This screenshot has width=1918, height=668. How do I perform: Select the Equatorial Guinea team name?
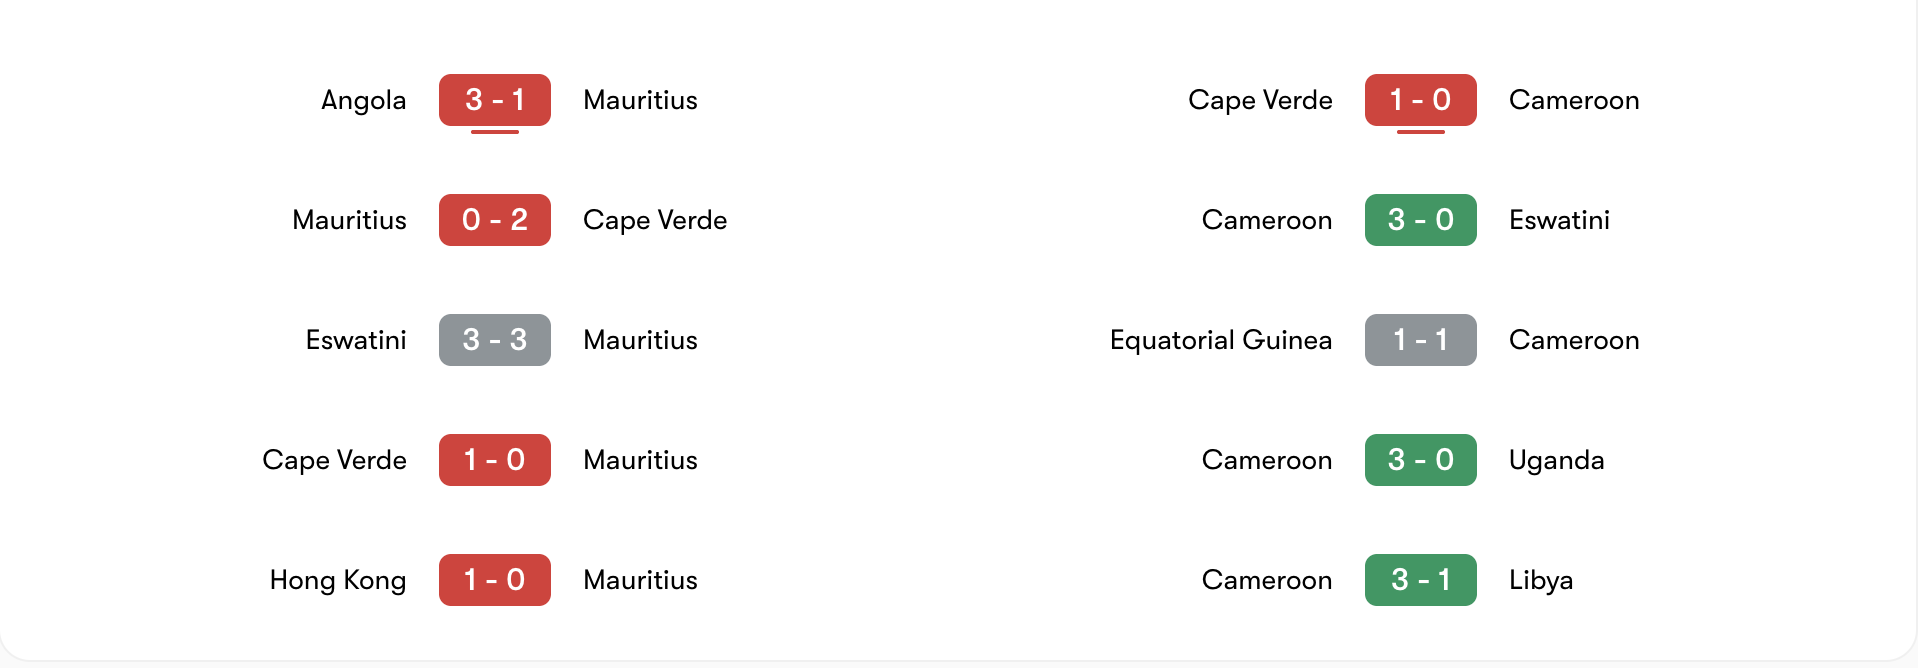(1220, 341)
